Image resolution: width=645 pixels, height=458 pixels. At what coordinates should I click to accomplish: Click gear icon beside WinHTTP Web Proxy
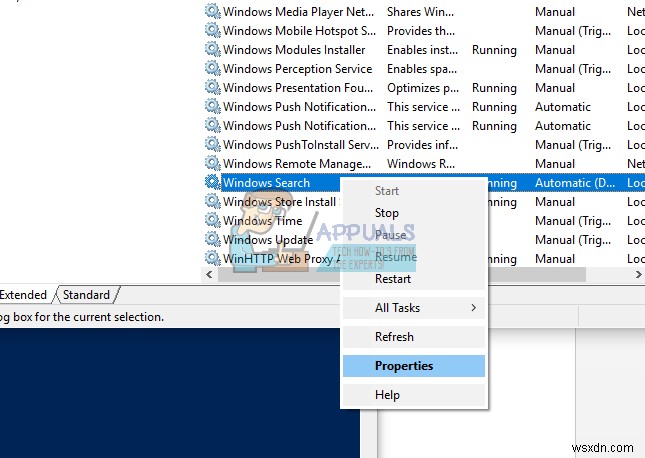(x=213, y=258)
